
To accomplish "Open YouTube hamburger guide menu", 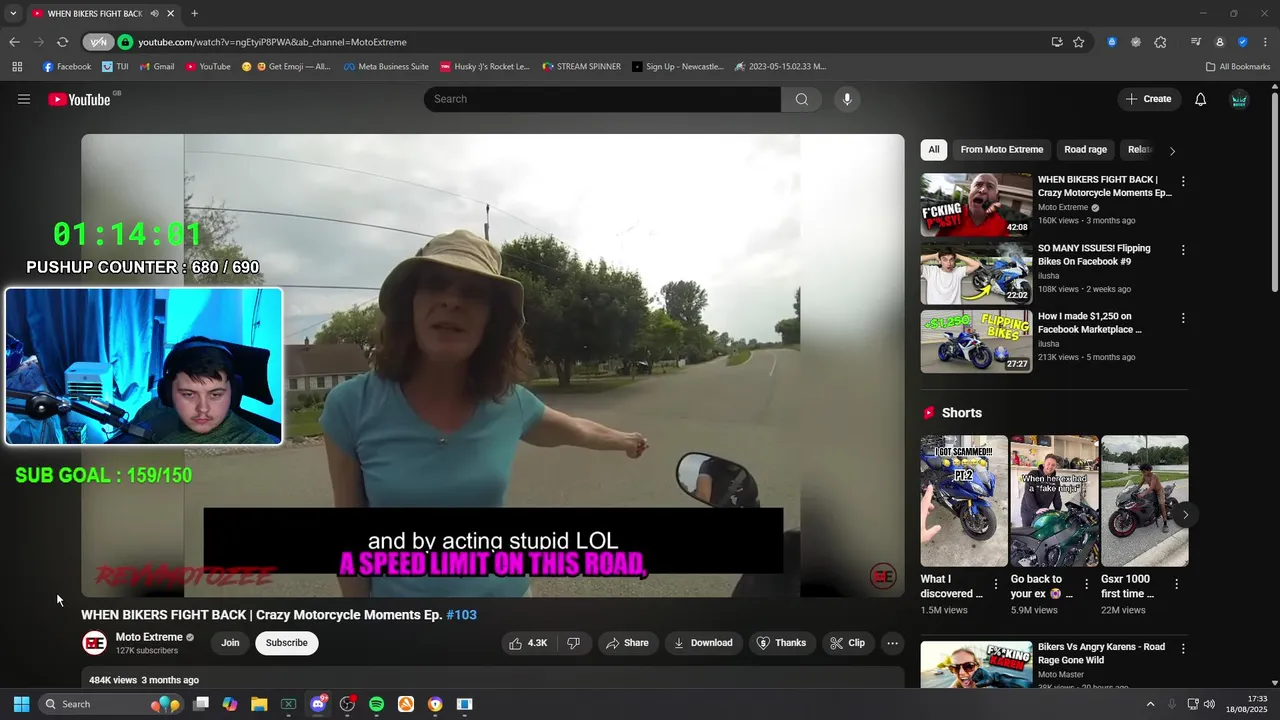I will (x=24, y=99).
